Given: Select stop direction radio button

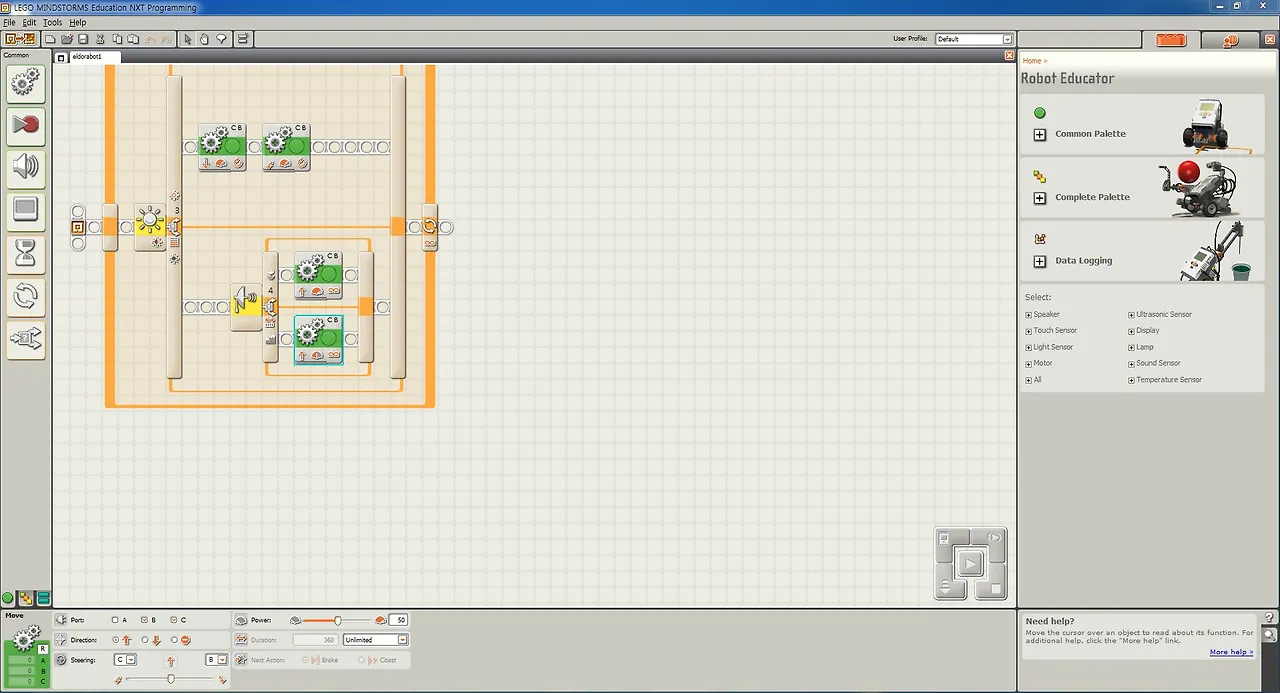Looking at the screenshot, I should click(174, 640).
